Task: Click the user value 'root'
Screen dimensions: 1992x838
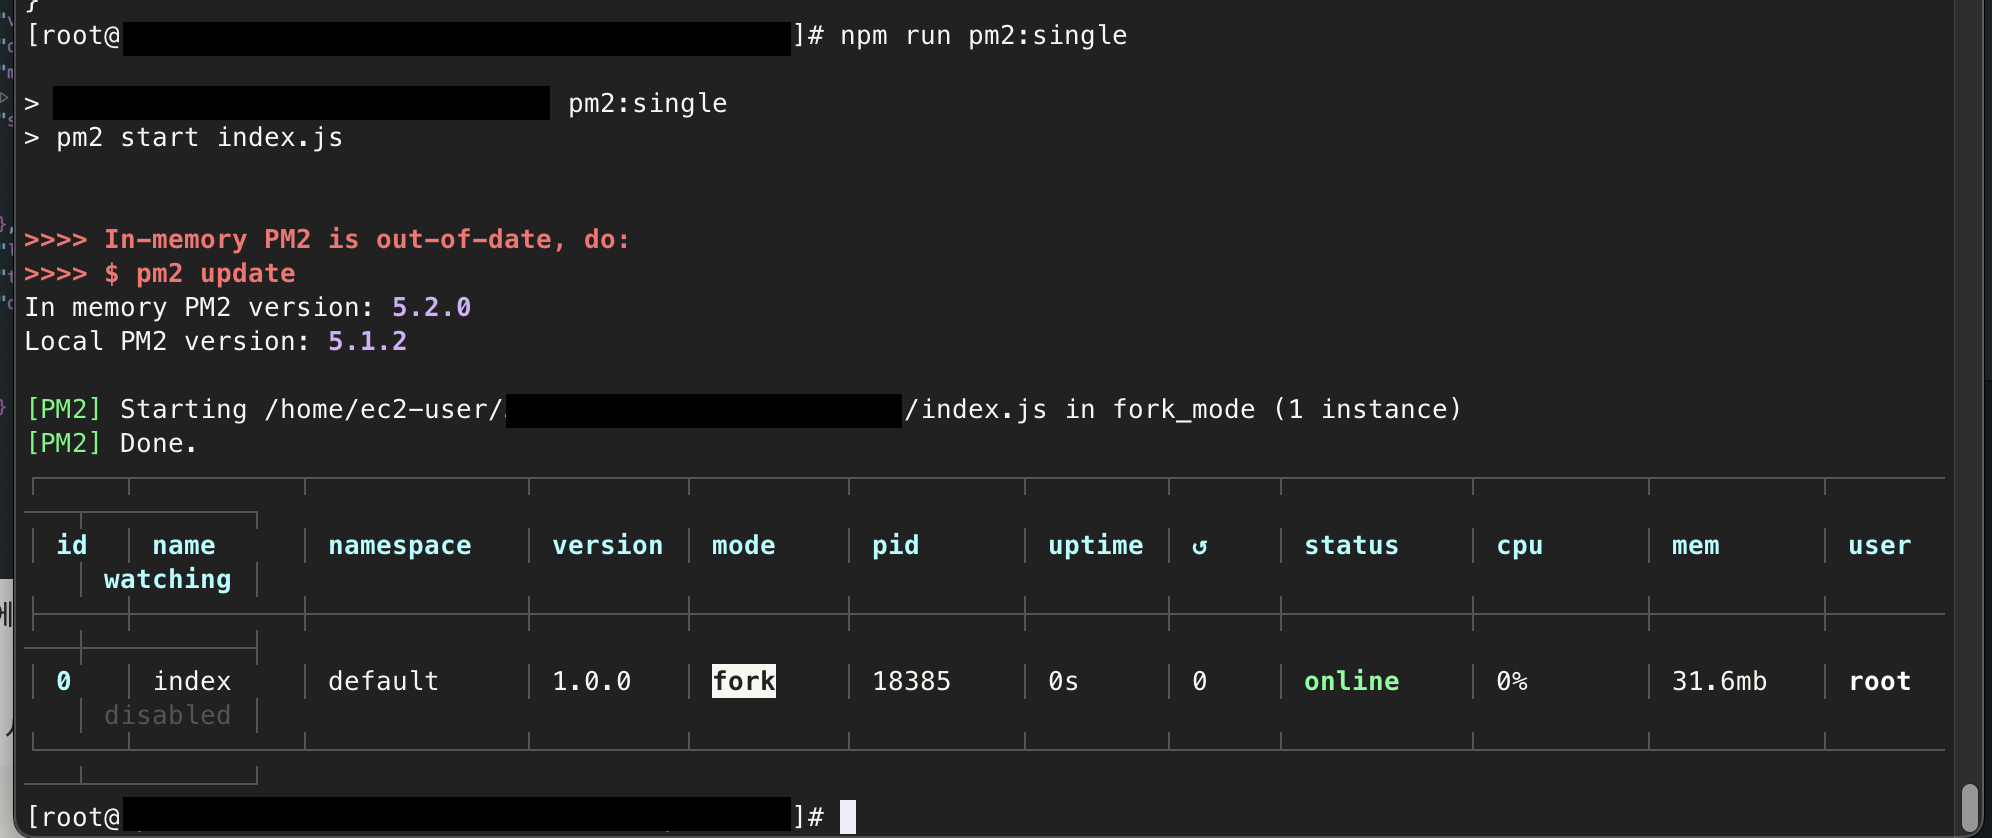Action: 1879,681
